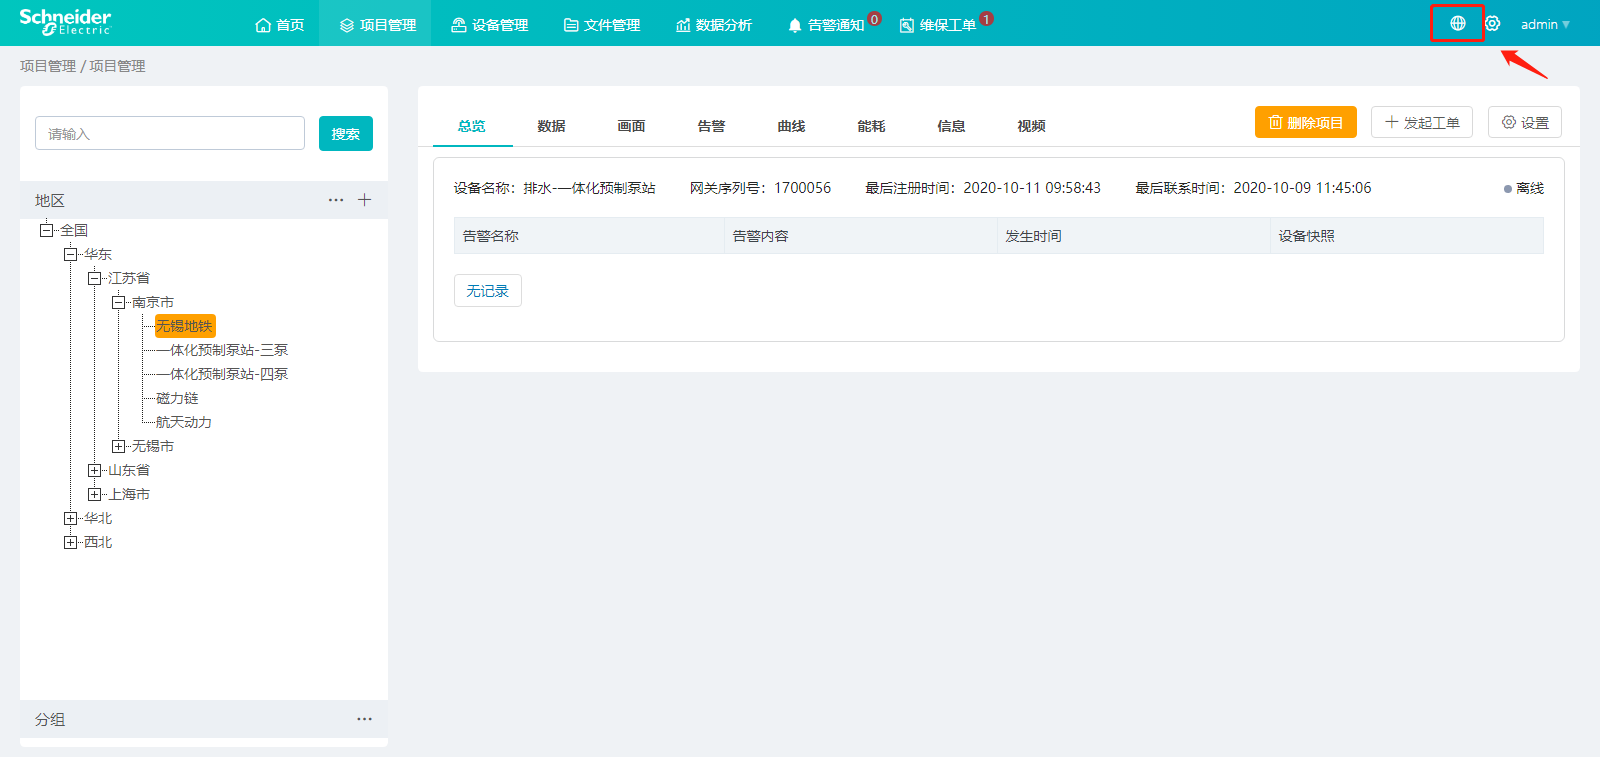This screenshot has width=1600, height=757.
Task: Click the 0 badge on 告警通知
Action: click(x=874, y=19)
